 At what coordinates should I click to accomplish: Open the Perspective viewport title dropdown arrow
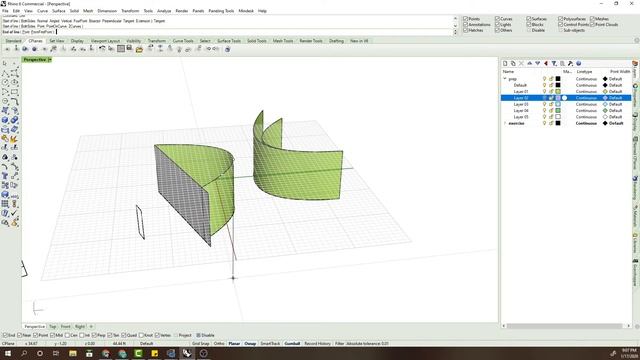(50, 60)
